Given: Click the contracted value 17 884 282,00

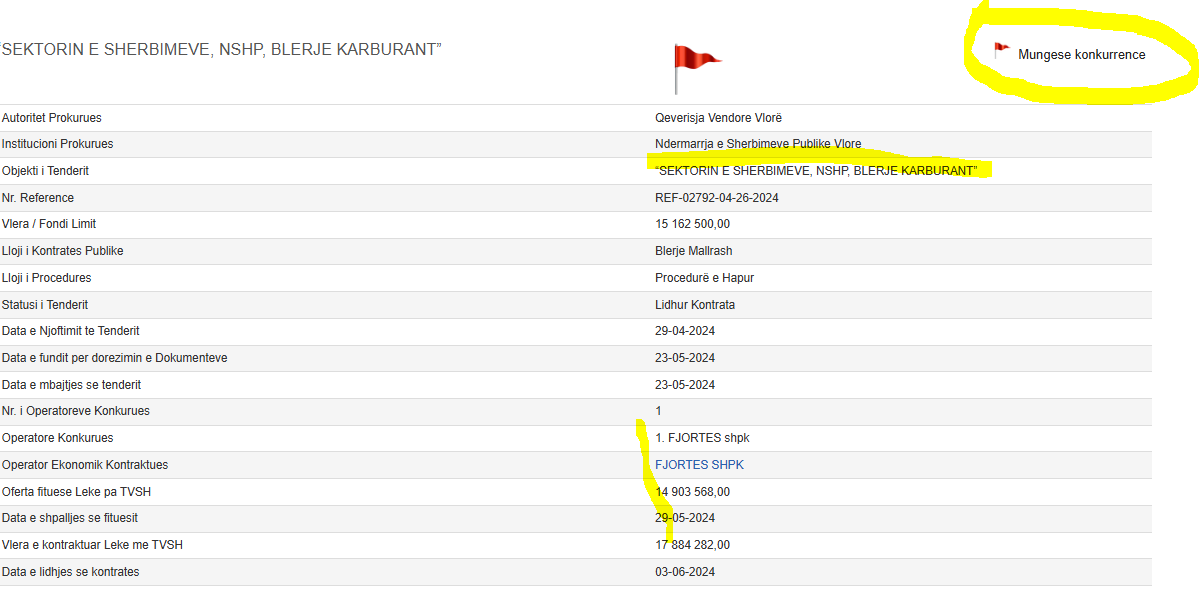Looking at the screenshot, I should 692,545.
